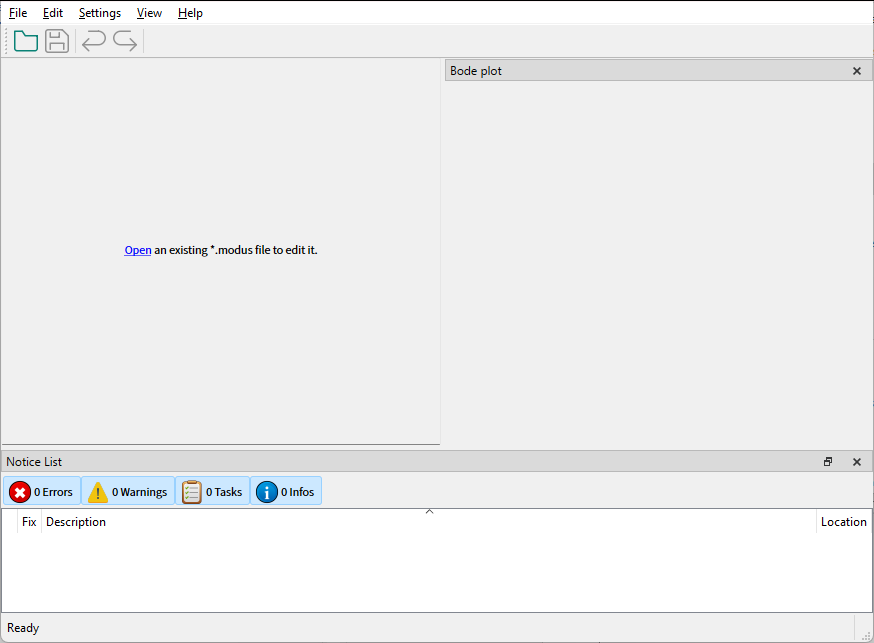Open the Help menu
874x643 pixels.
190,13
